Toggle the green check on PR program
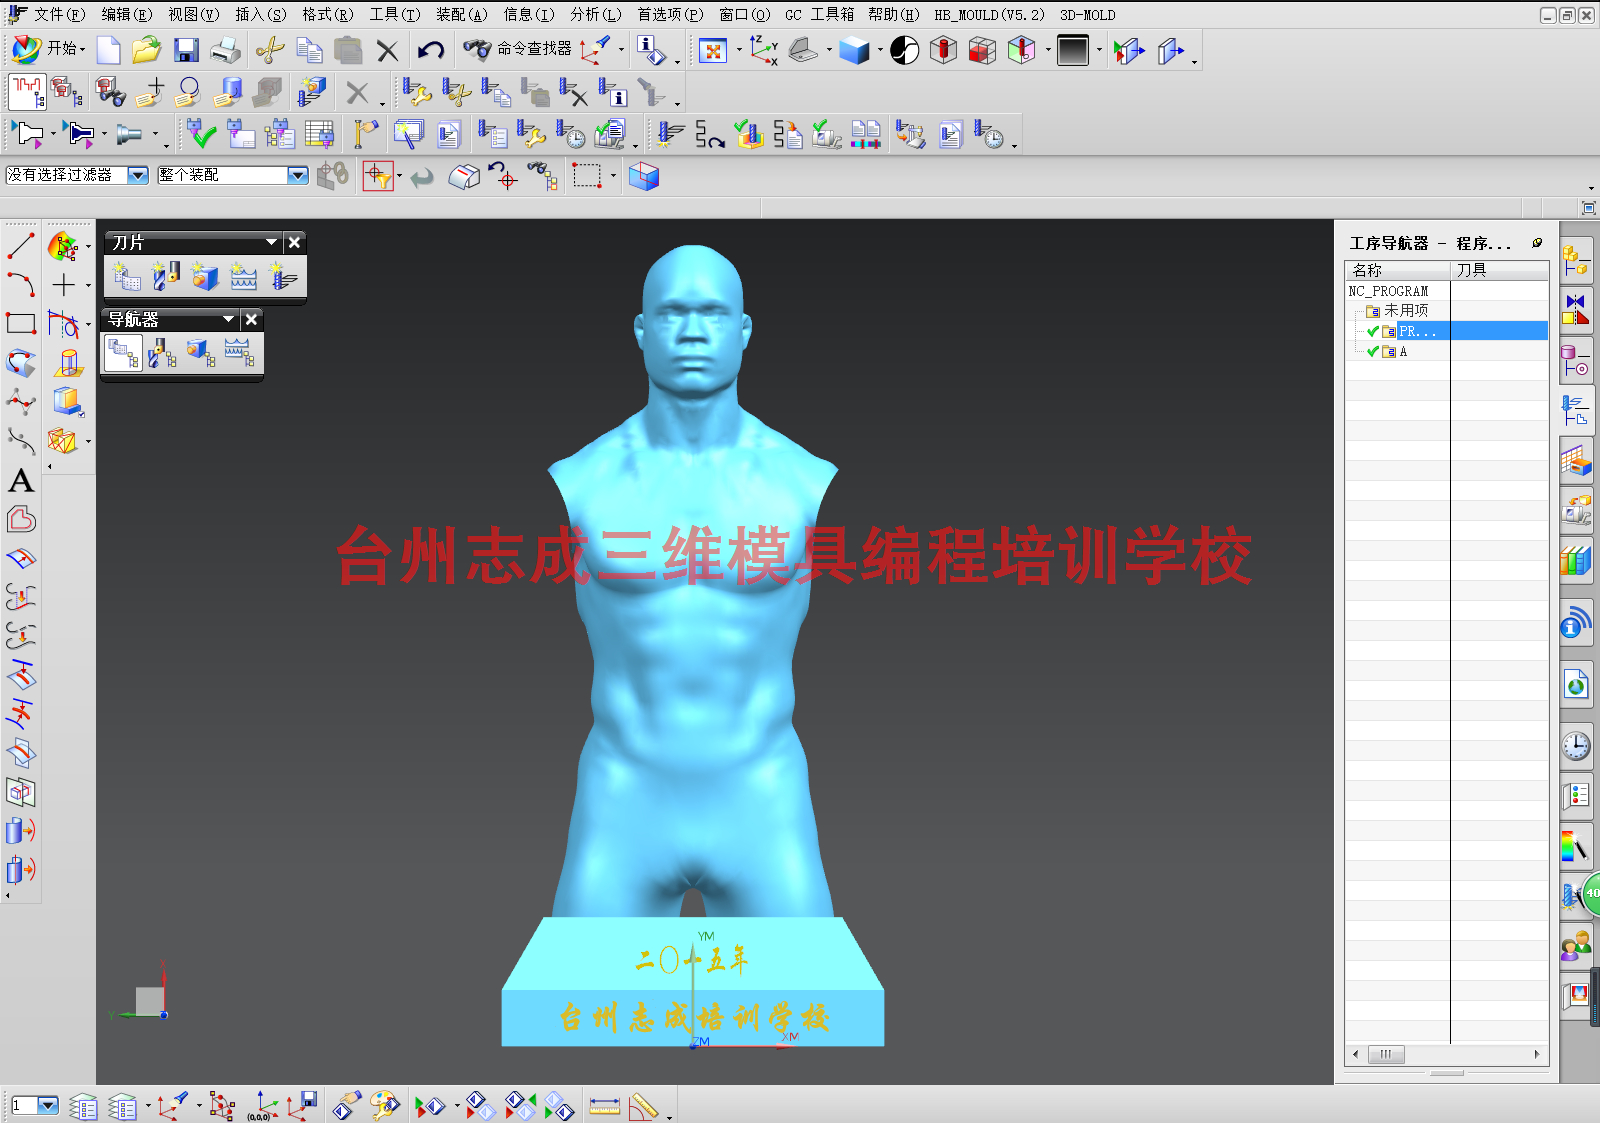Image resolution: width=1600 pixels, height=1123 pixels. [x=1373, y=331]
